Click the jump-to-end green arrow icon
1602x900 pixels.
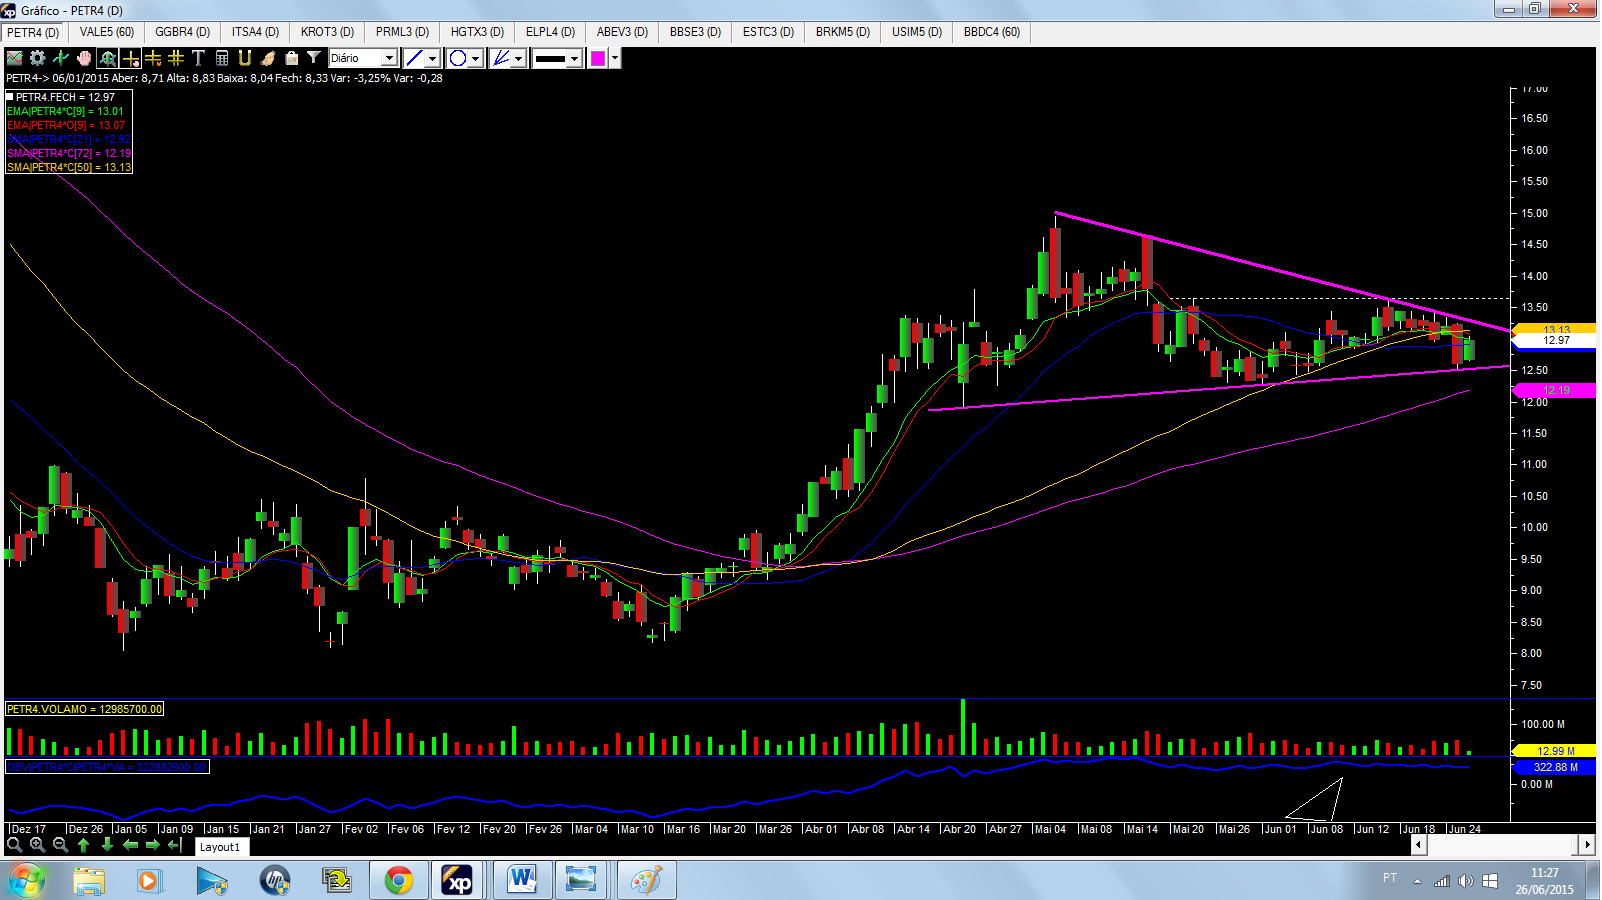[x=175, y=845]
